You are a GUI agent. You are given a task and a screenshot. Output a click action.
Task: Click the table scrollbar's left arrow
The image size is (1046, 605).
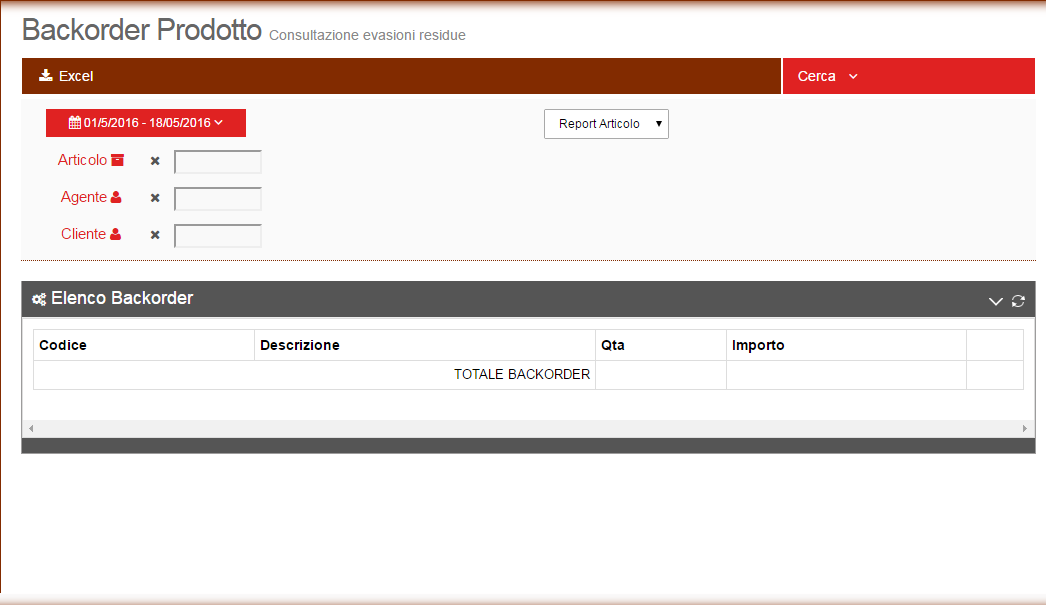[x=30, y=429]
